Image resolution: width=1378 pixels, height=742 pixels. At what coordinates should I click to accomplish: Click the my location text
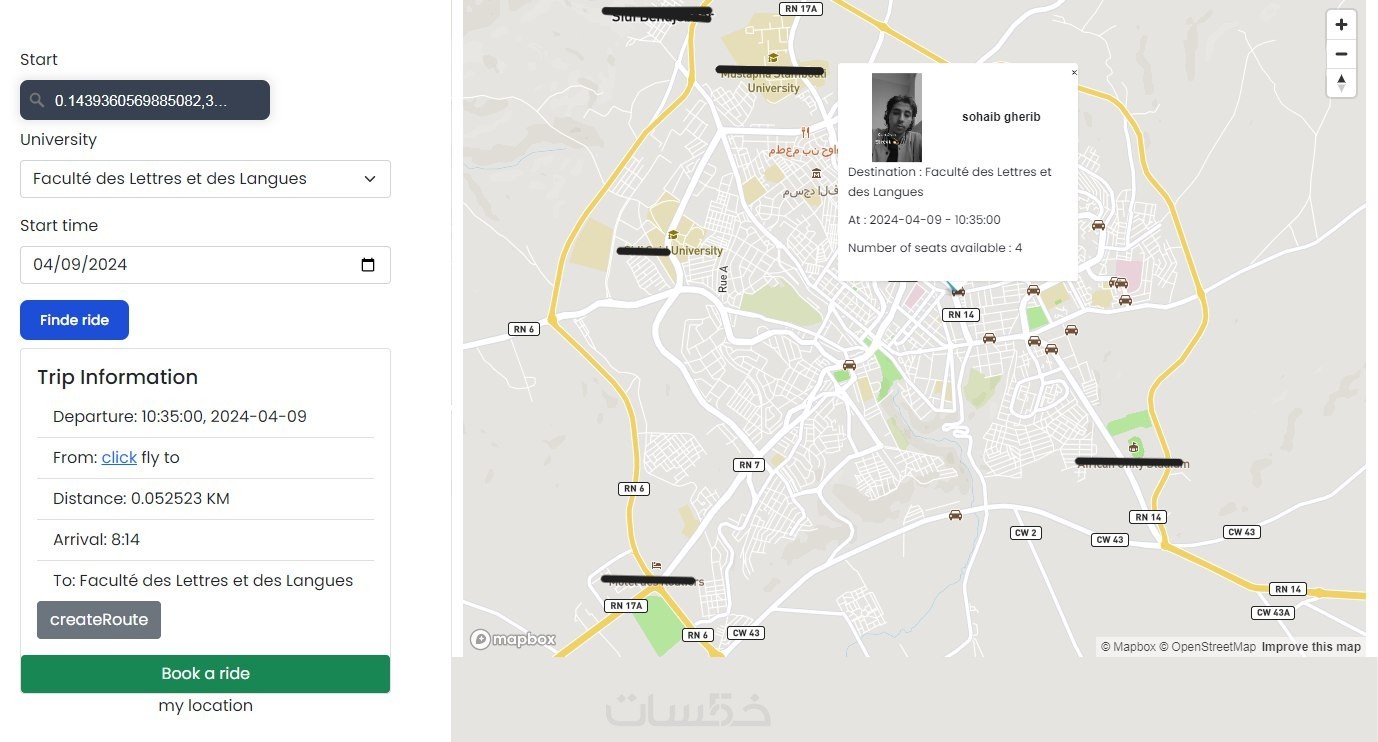pyautogui.click(x=205, y=706)
